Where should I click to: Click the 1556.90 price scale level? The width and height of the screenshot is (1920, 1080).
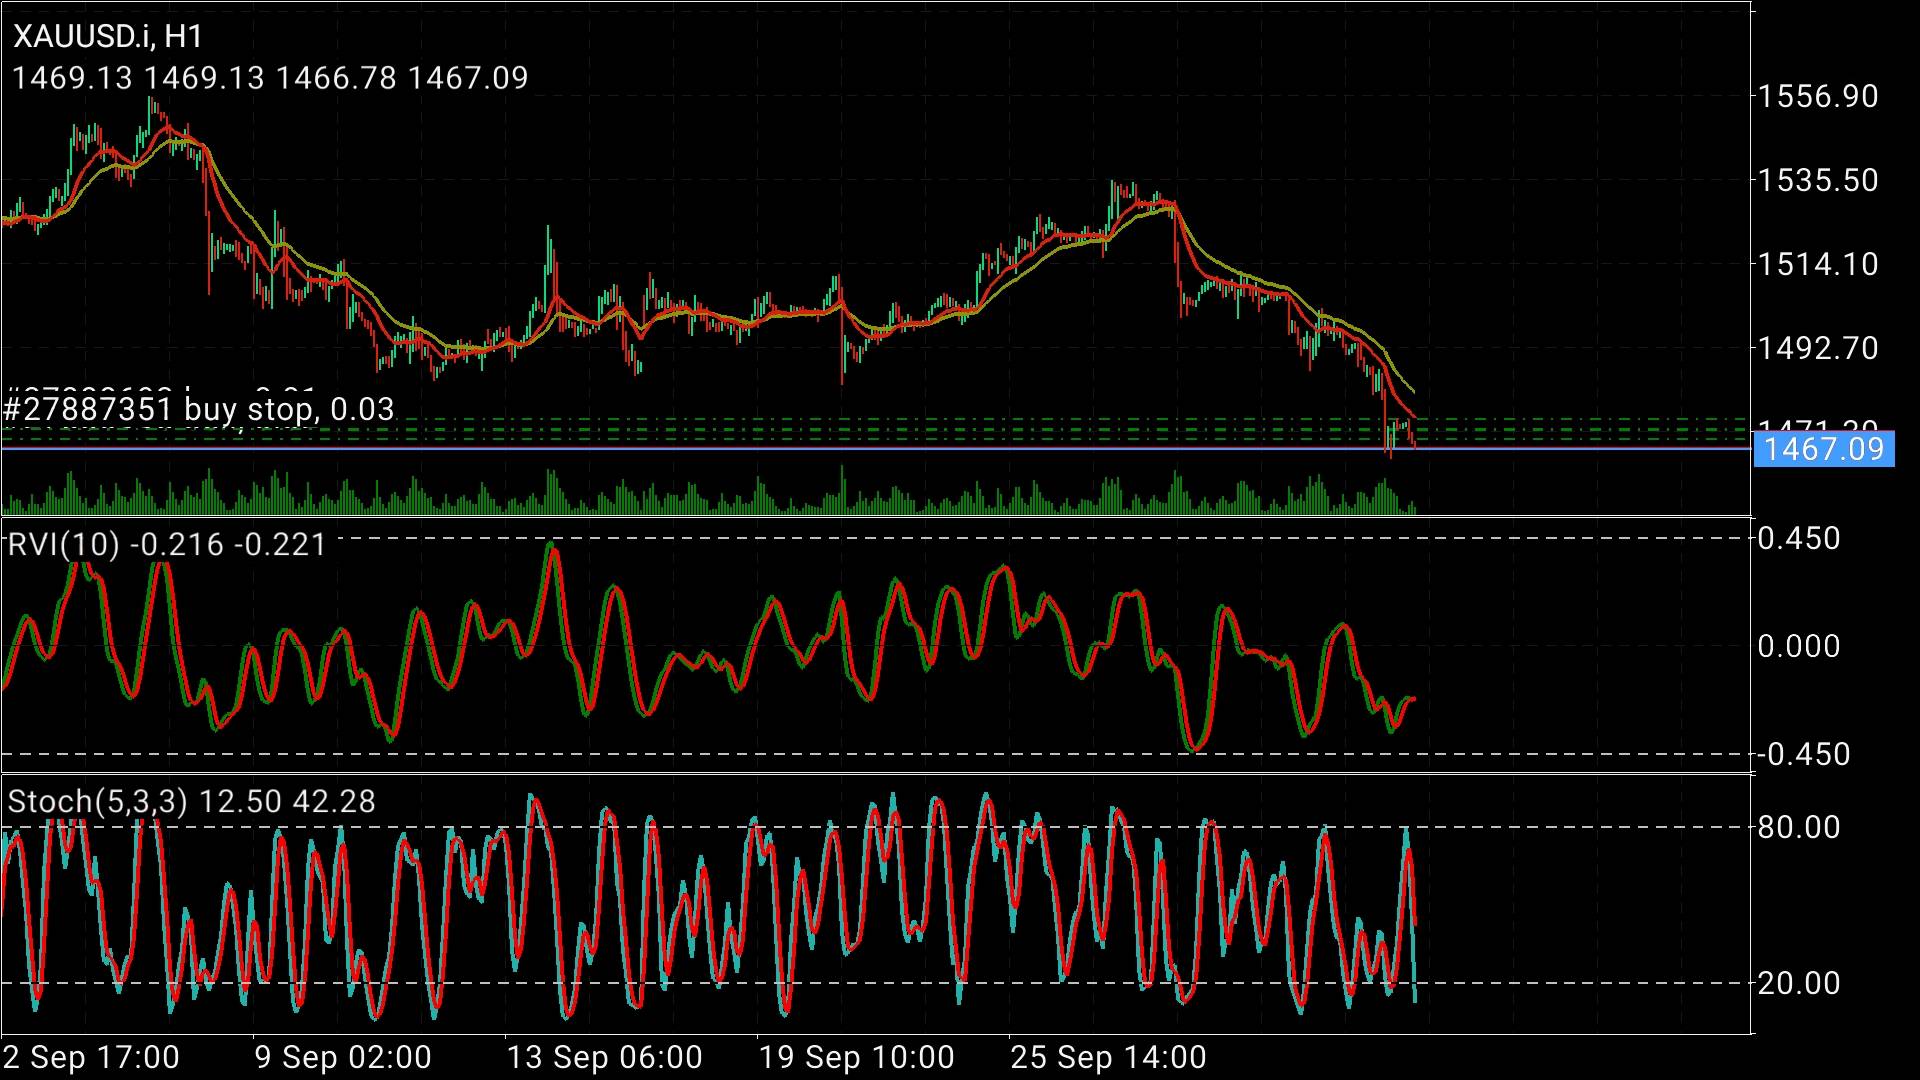[1818, 97]
